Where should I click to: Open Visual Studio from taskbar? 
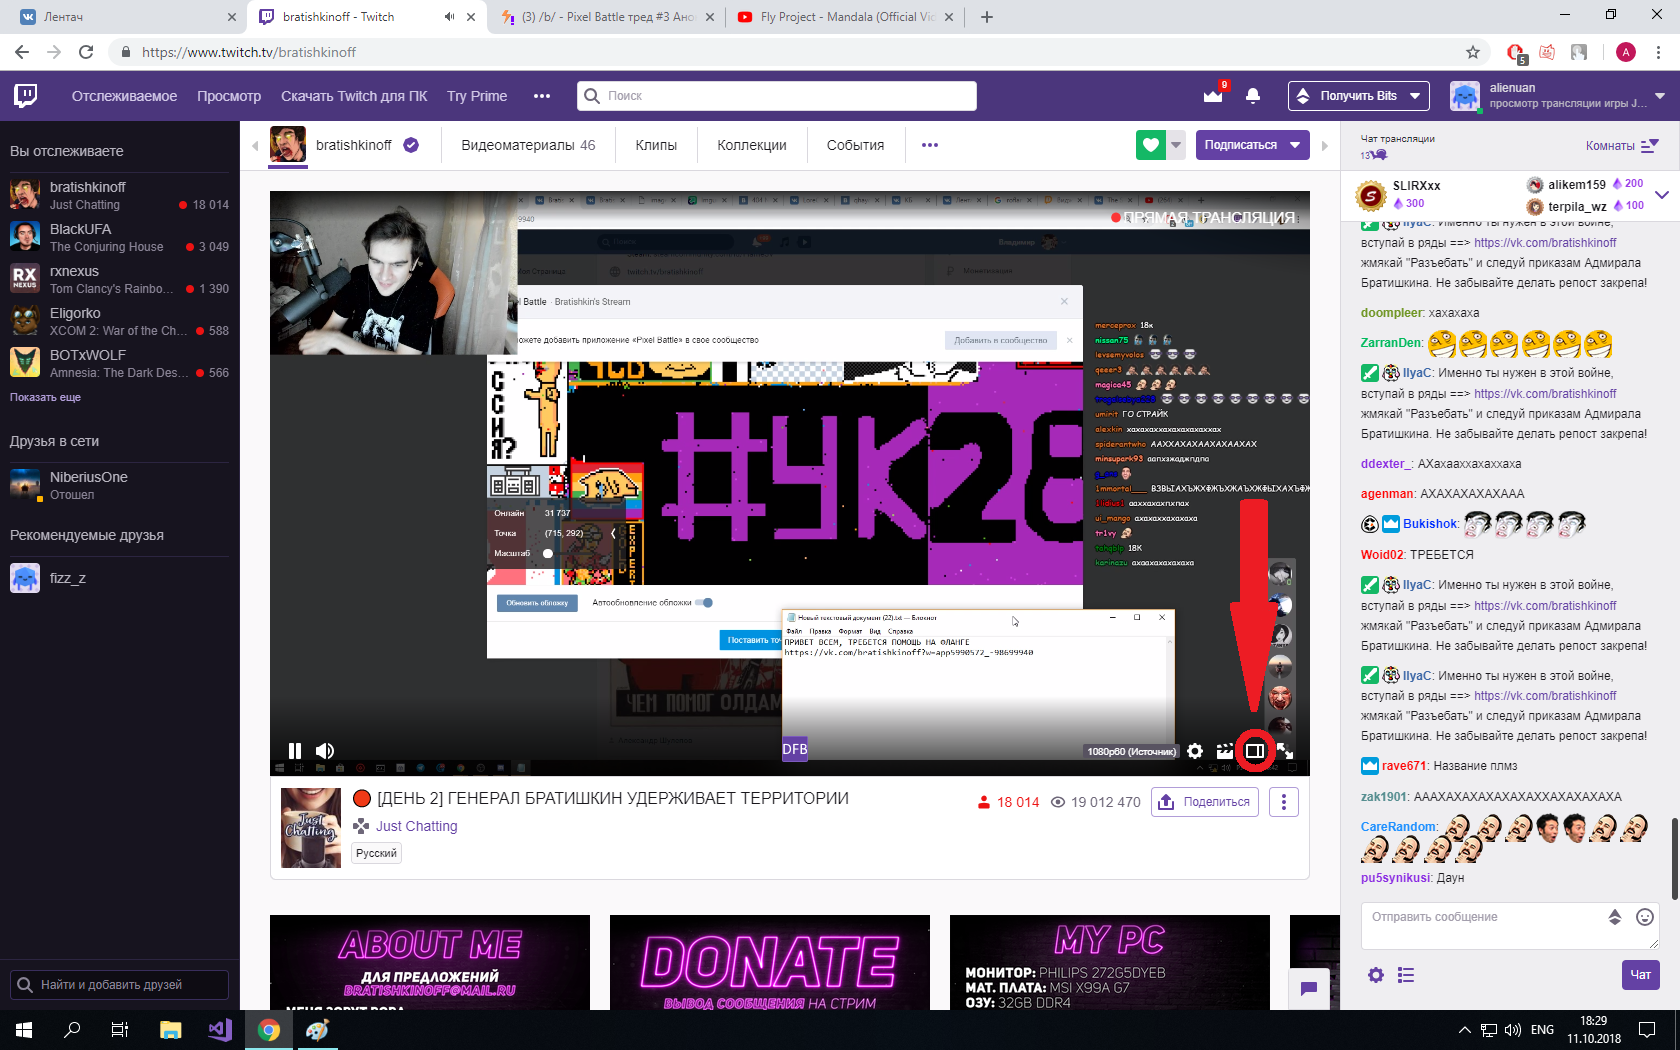coord(220,1030)
